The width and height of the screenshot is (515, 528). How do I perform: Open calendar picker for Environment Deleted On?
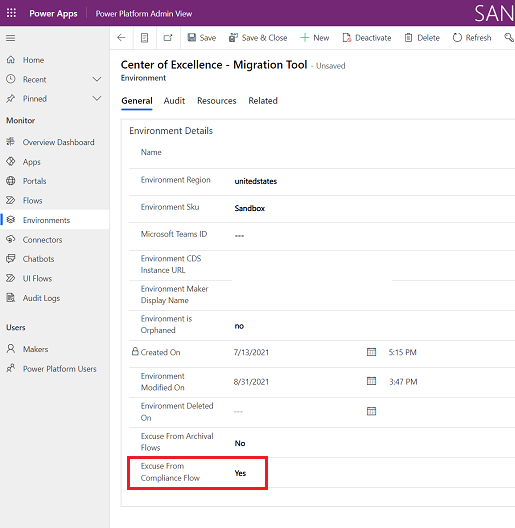tap(371, 411)
